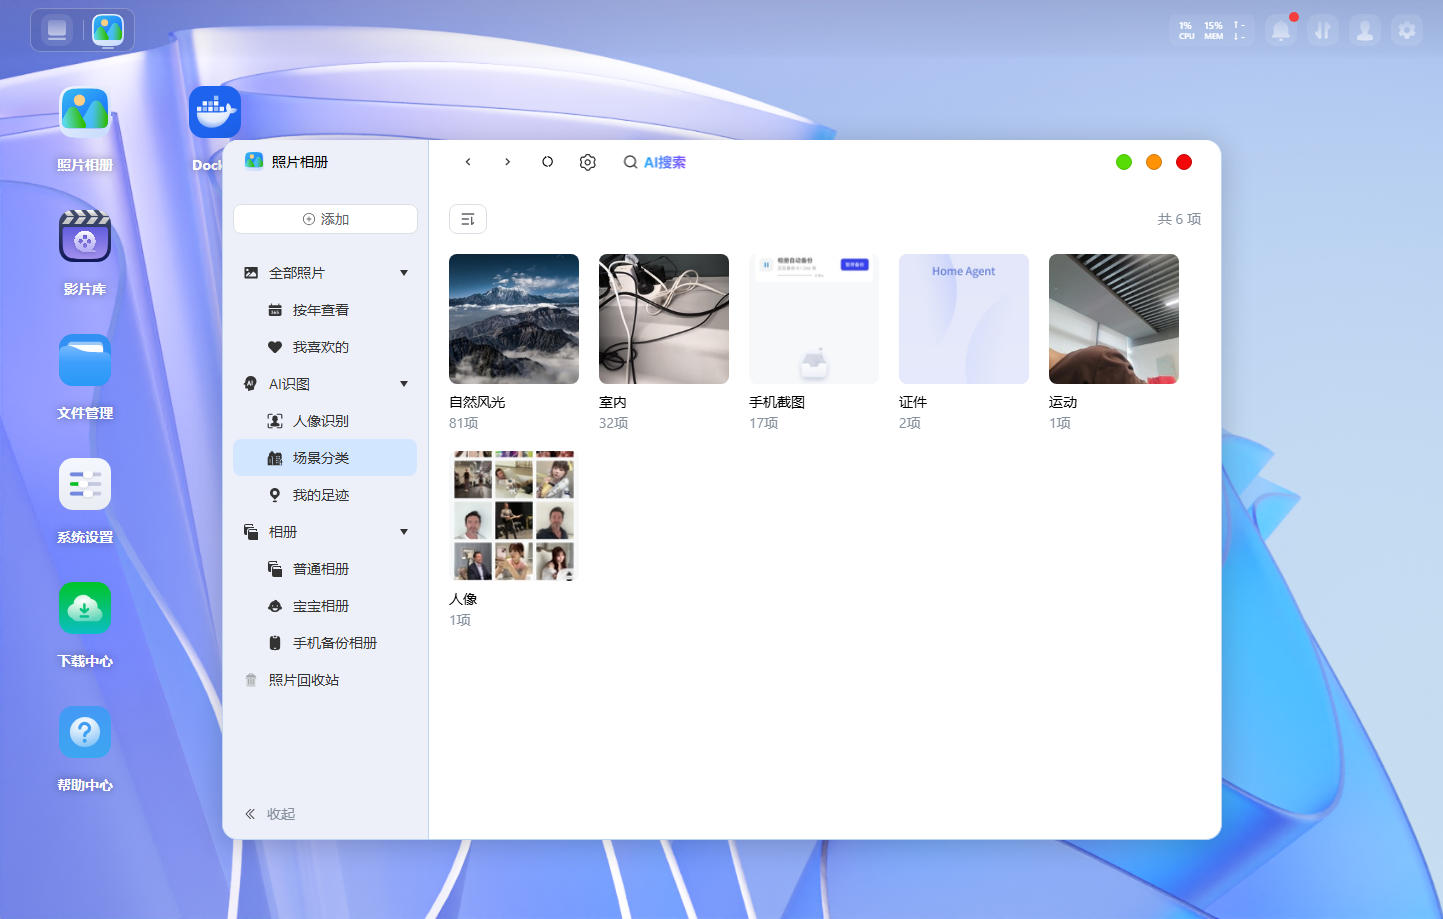Open the 证件 scene thumbnail
Screen dimensions: 1443x919
(x=964, y=319)
